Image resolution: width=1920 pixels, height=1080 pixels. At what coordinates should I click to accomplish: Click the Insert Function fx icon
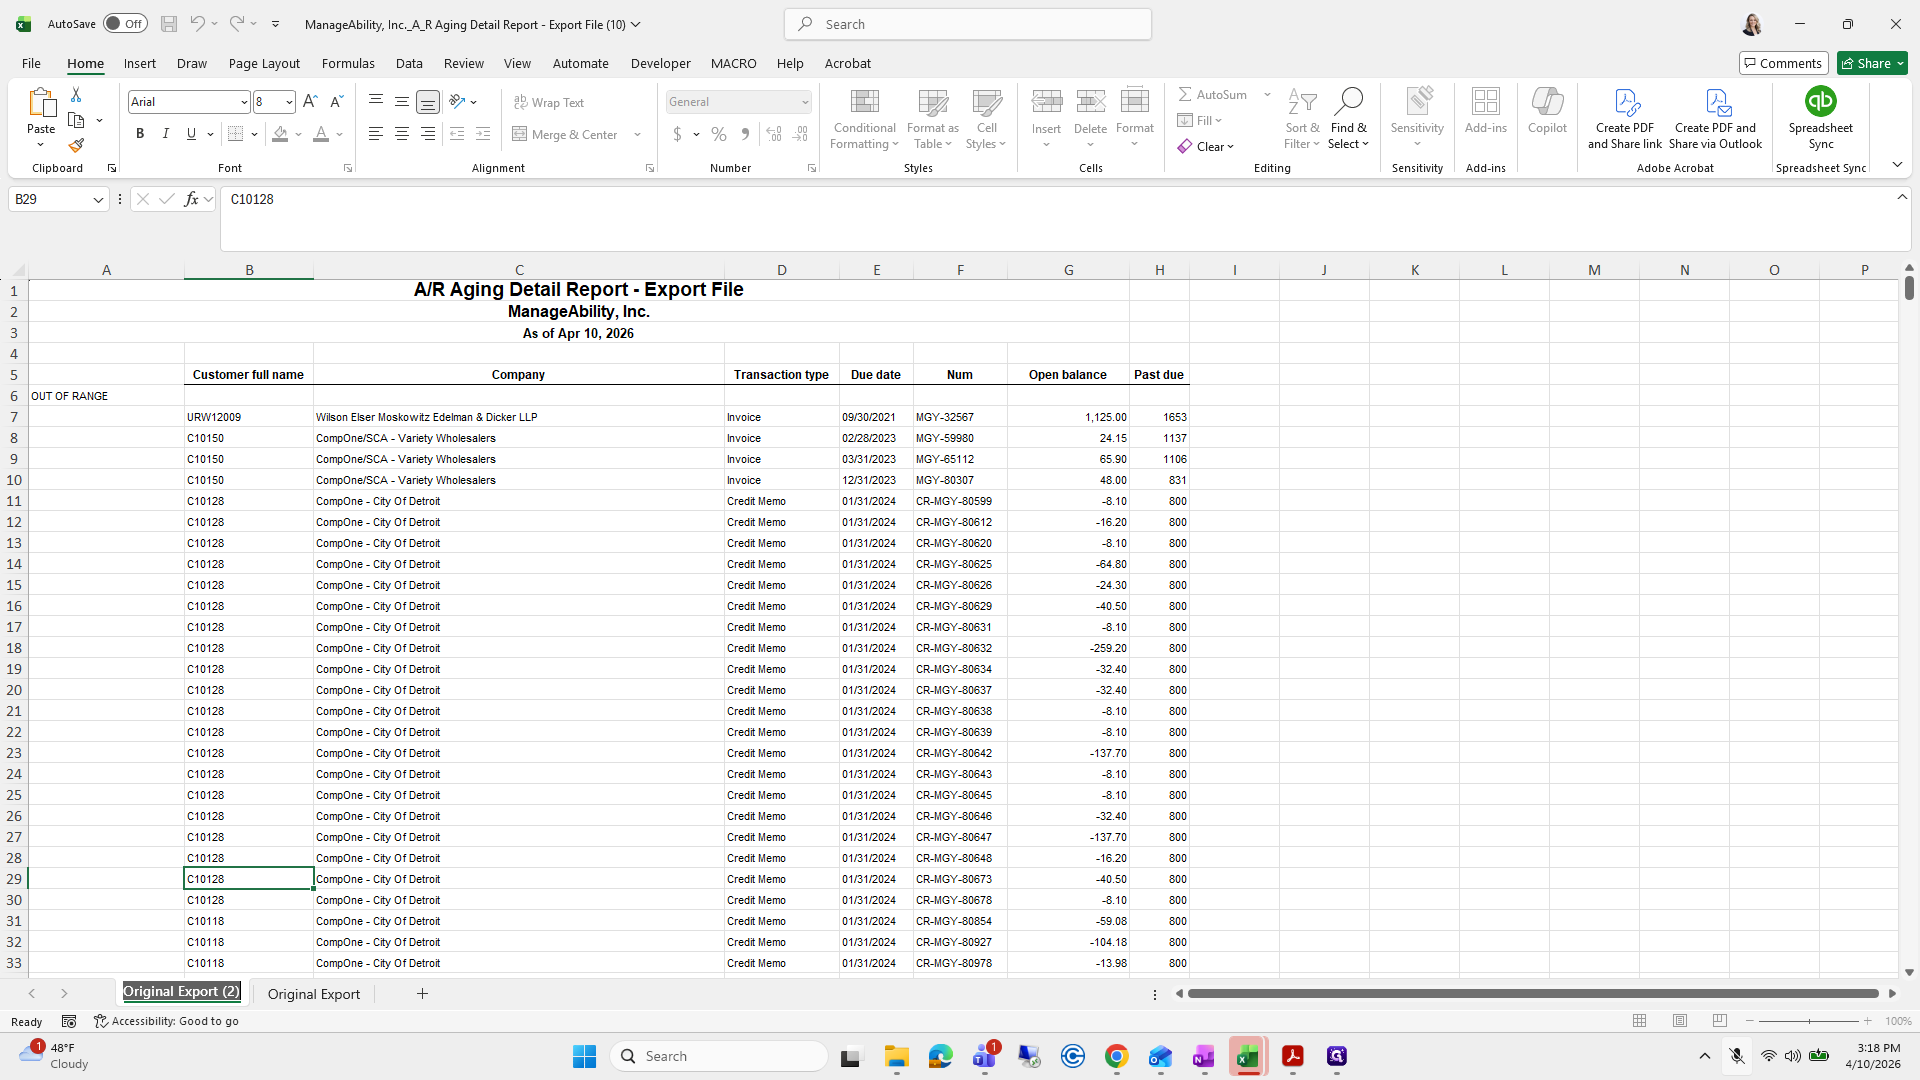pyautogui.click(x=191, y=199)
